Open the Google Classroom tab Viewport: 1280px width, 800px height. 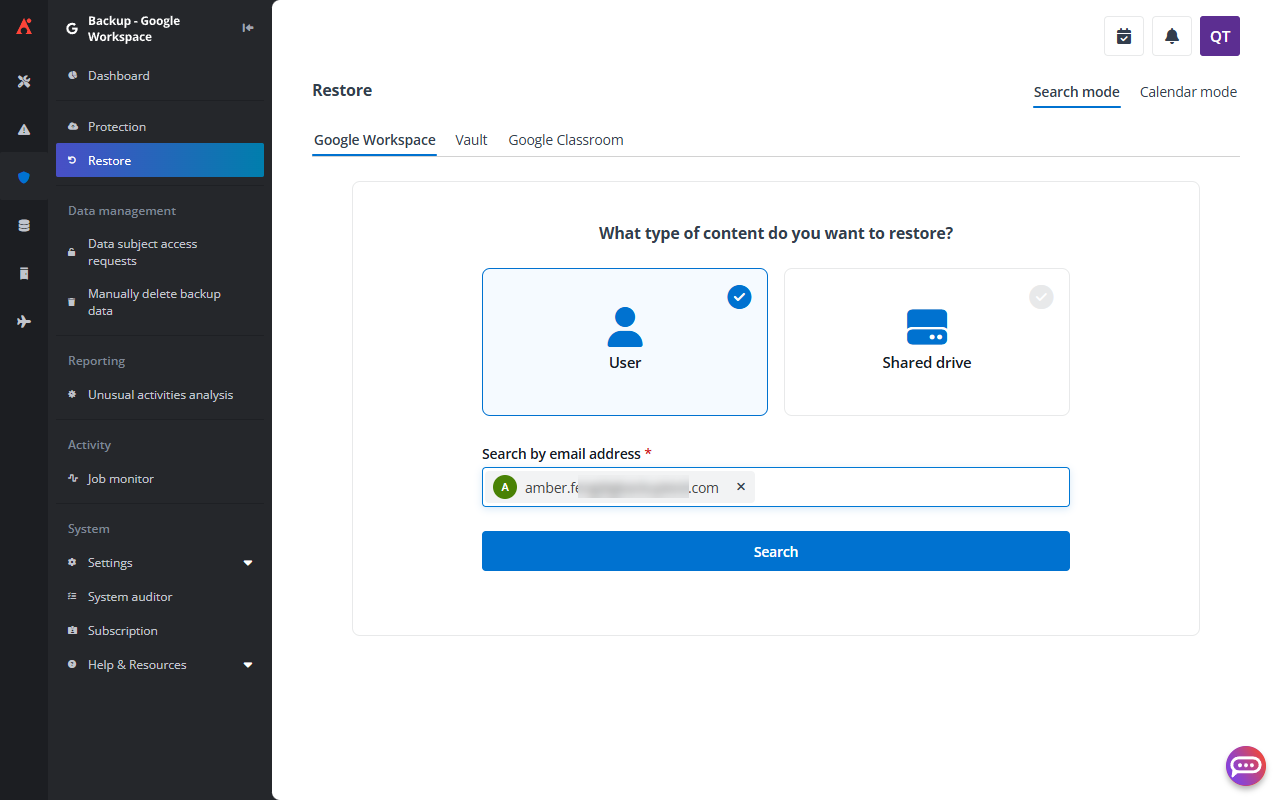[566, 140]
